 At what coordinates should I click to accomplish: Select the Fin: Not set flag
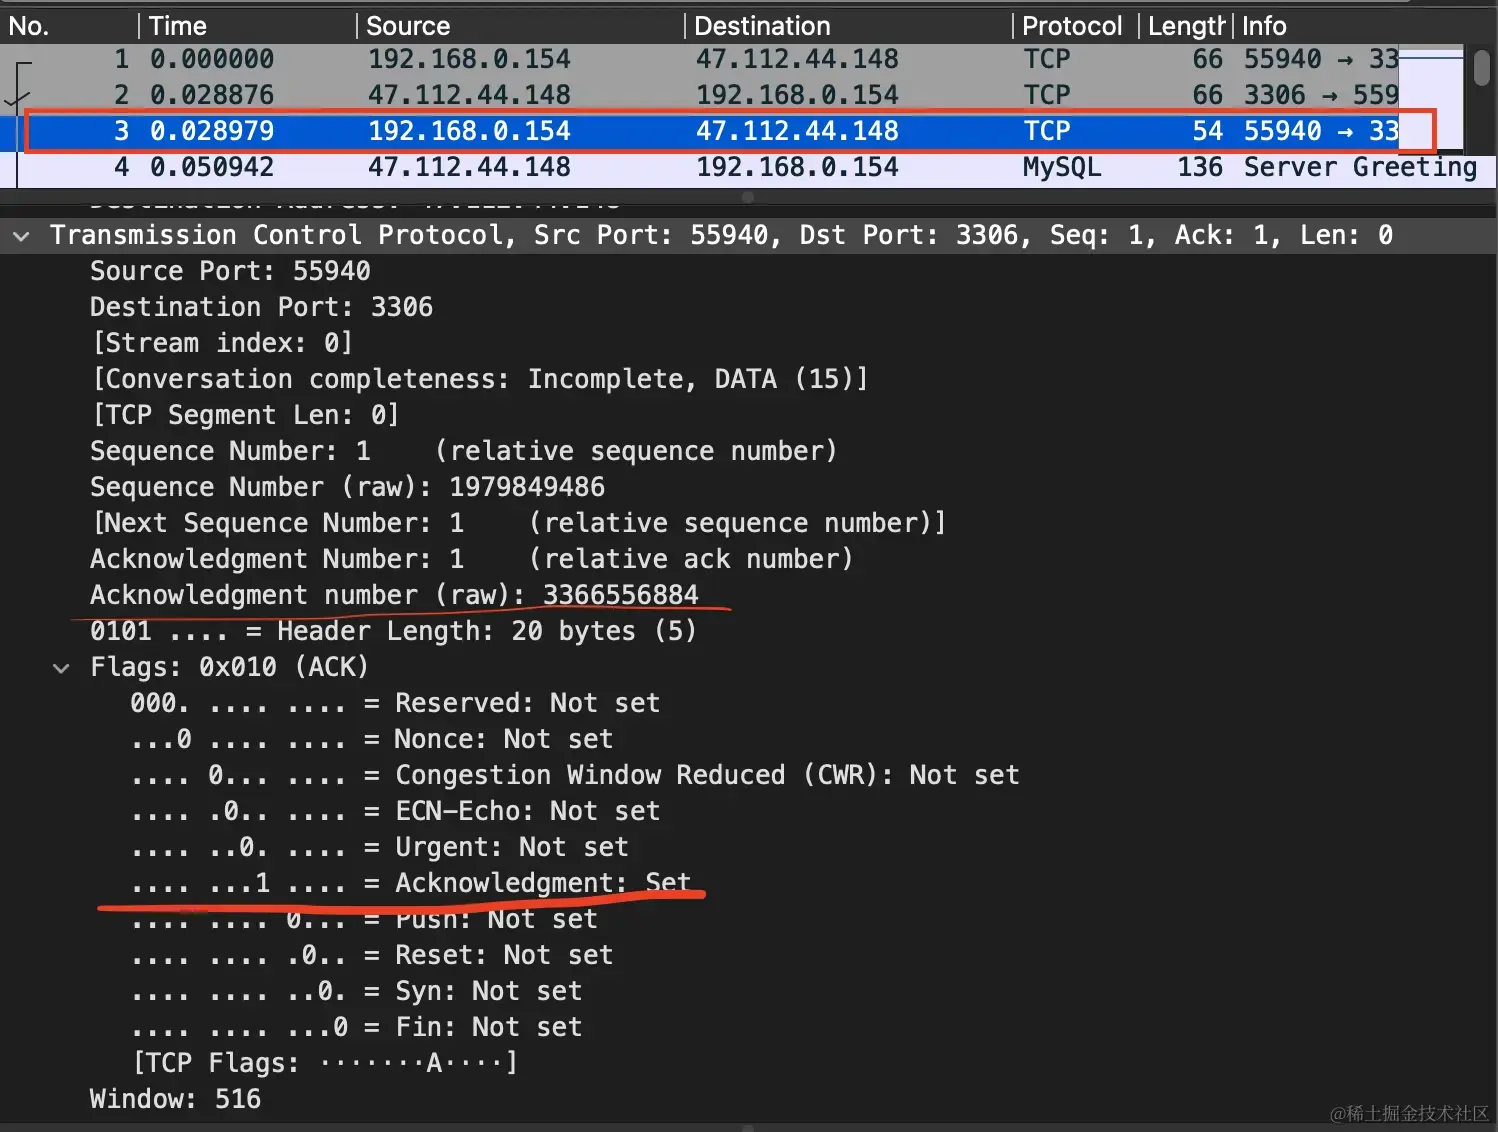click(x=356, y=1027)
